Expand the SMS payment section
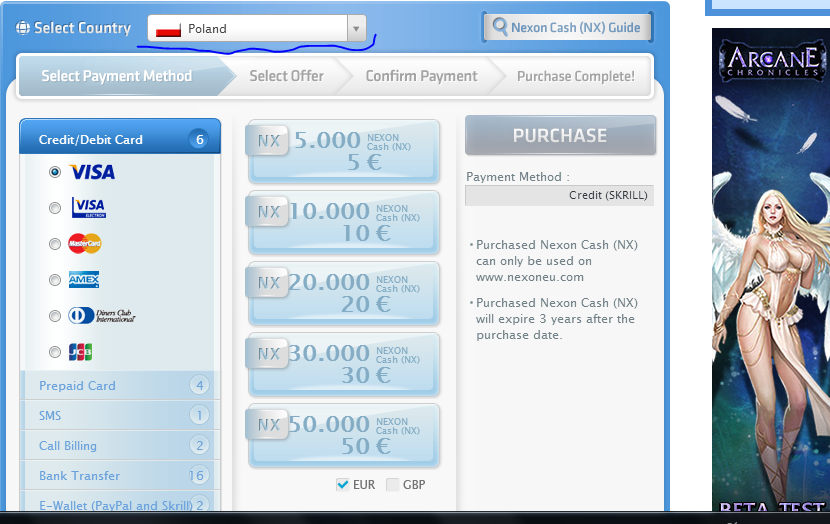Viewport: 830px width, 524px height. point(120,415)
